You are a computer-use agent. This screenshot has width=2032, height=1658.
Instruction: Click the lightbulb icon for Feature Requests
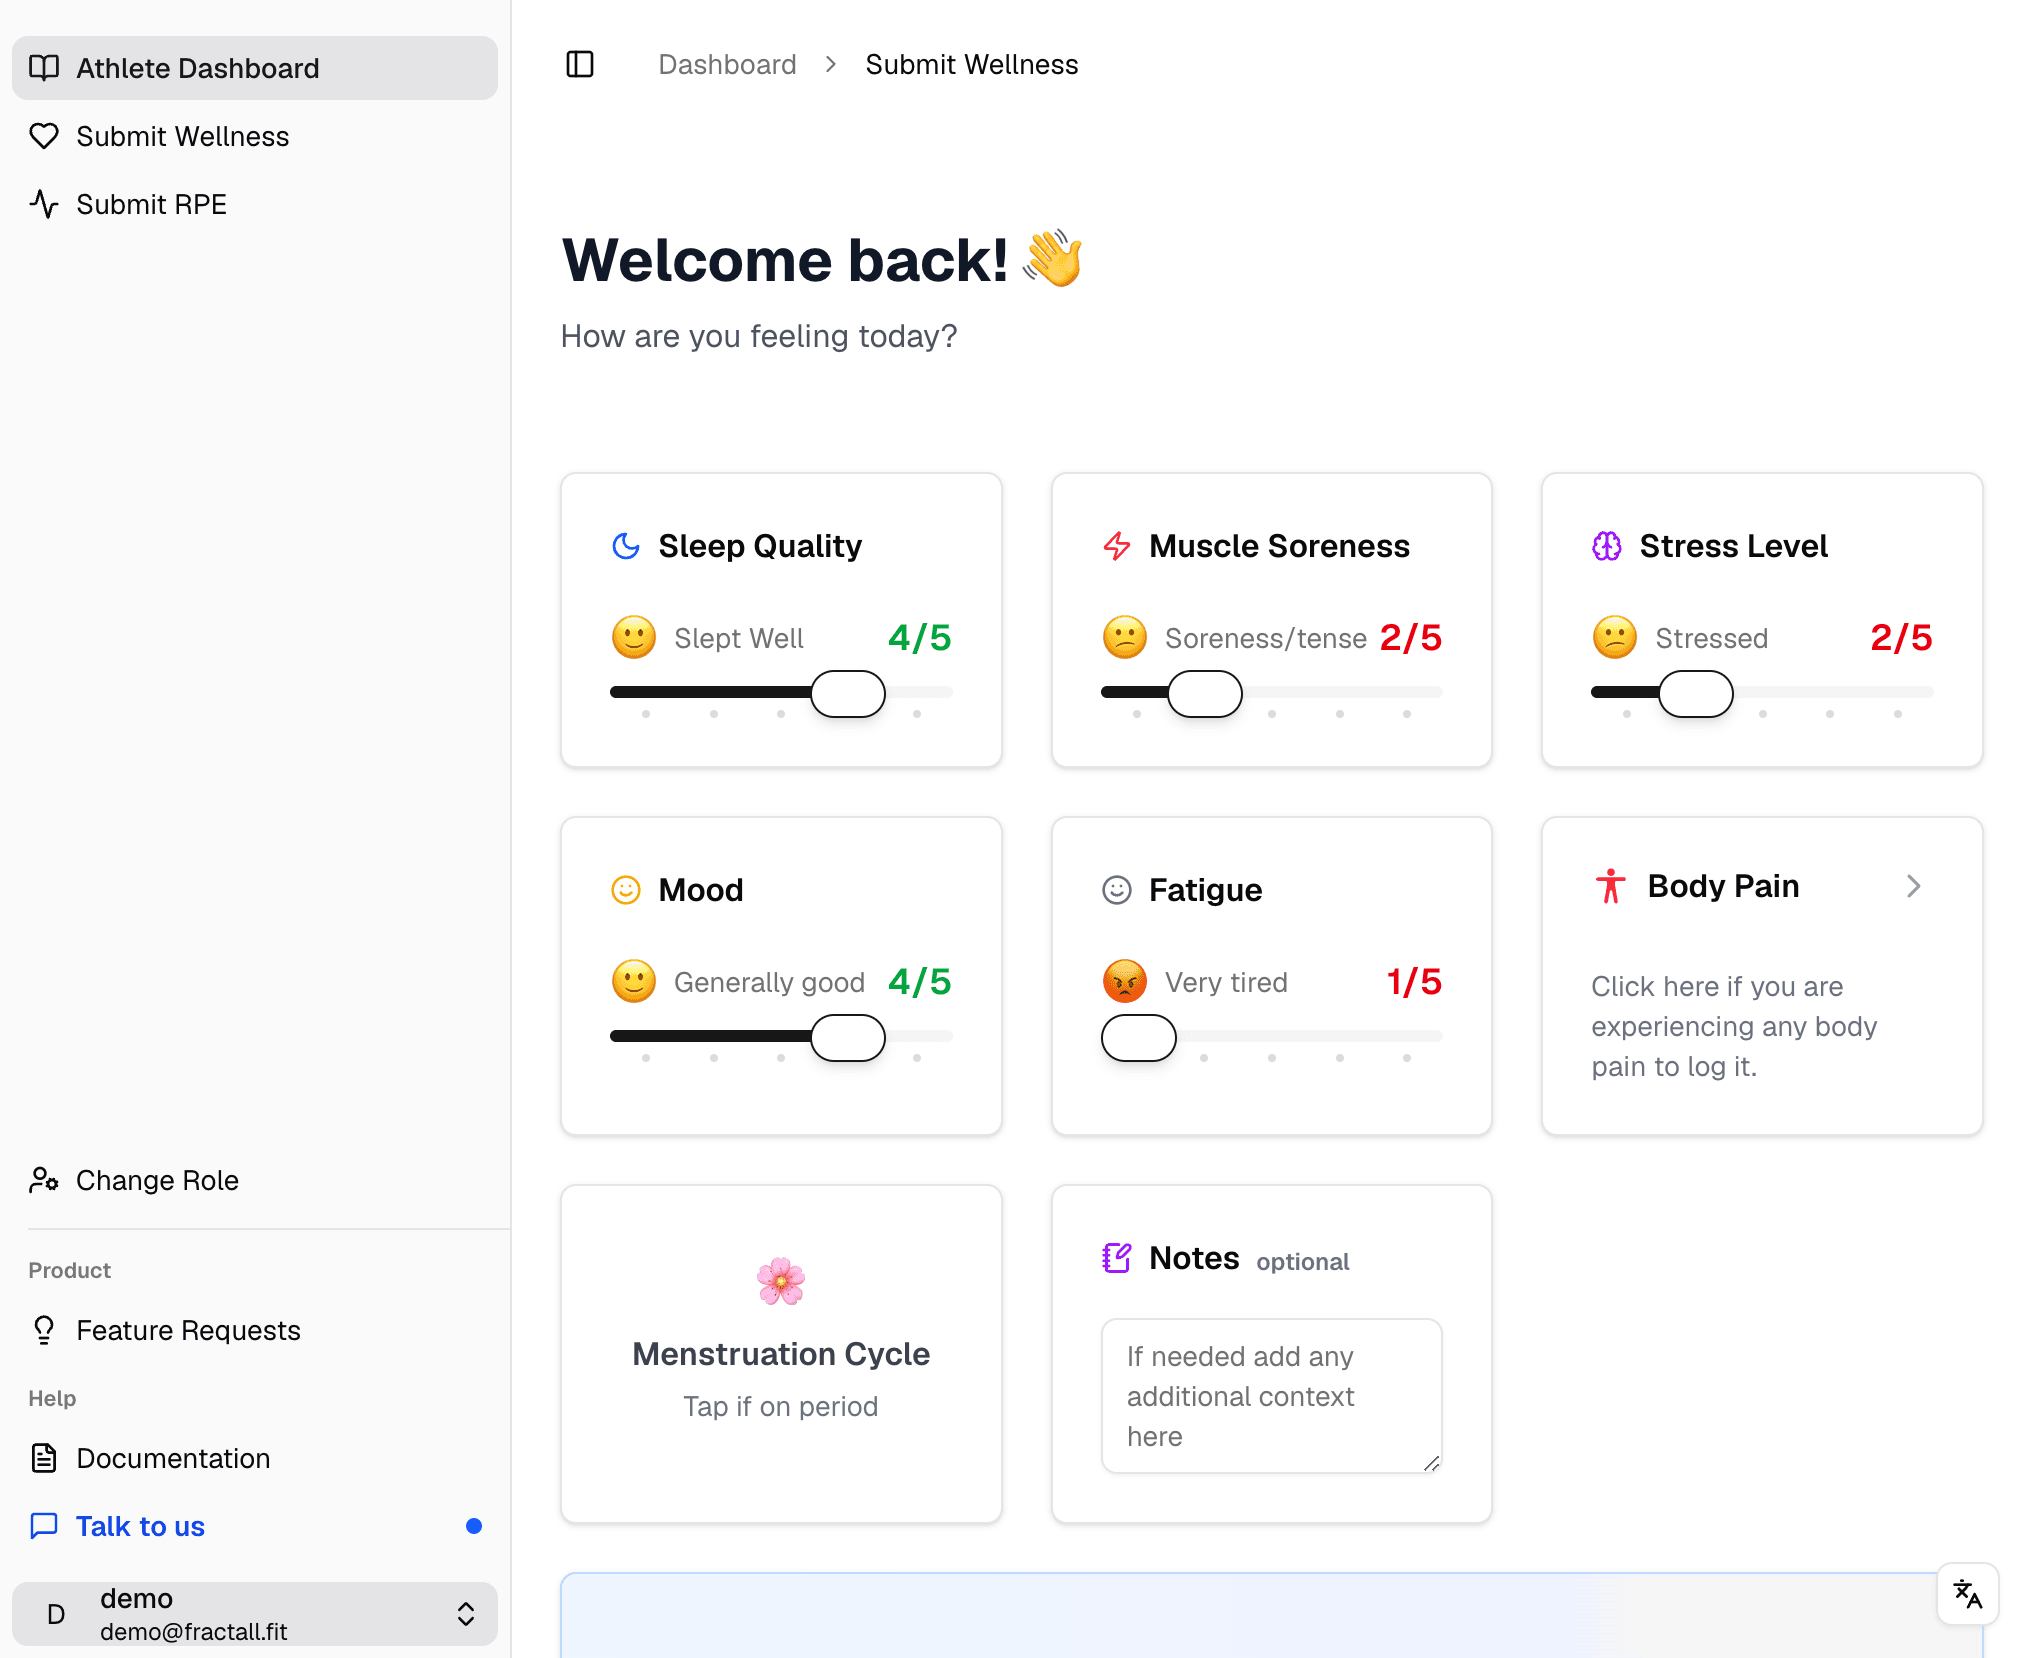click(44, 1330)
